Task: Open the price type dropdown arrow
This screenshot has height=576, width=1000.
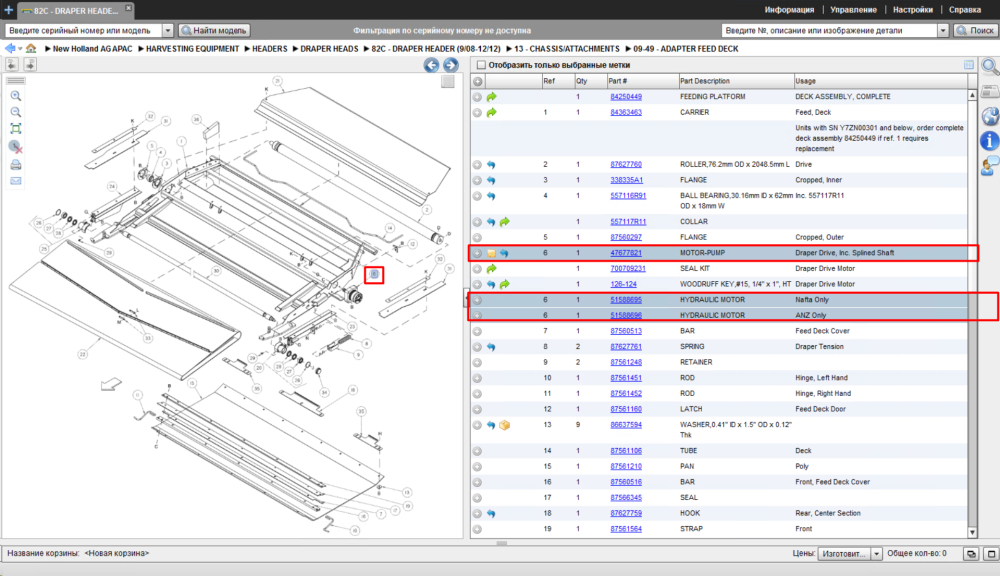Action: coord(876,554)
